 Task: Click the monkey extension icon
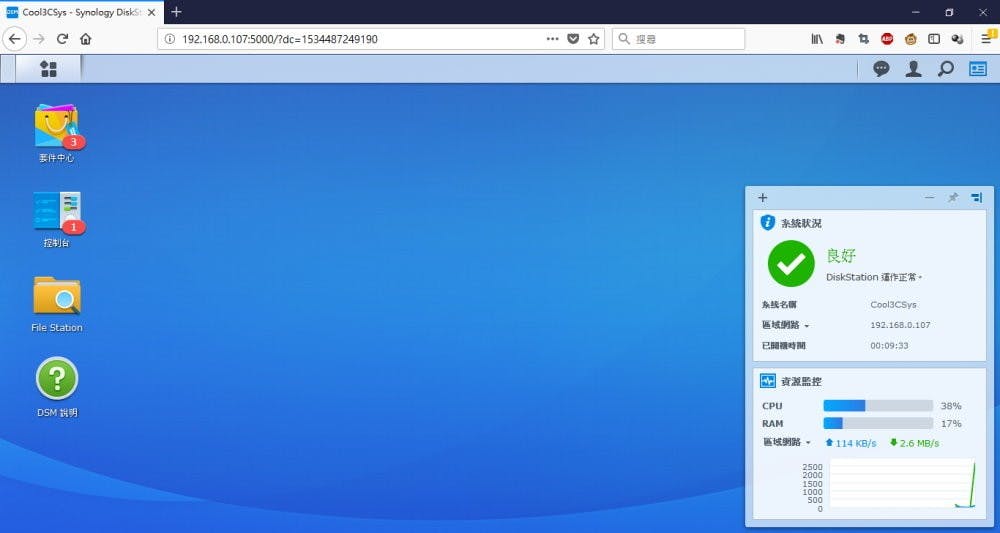click(911, 39)
